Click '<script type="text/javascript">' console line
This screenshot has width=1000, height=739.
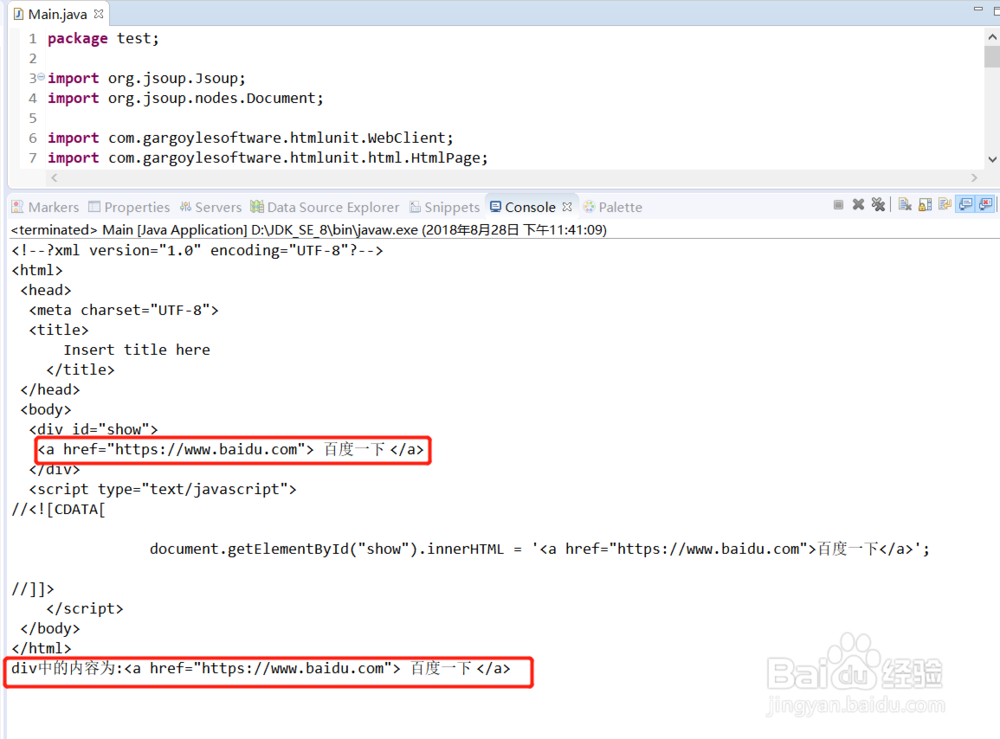coord(163,489)
